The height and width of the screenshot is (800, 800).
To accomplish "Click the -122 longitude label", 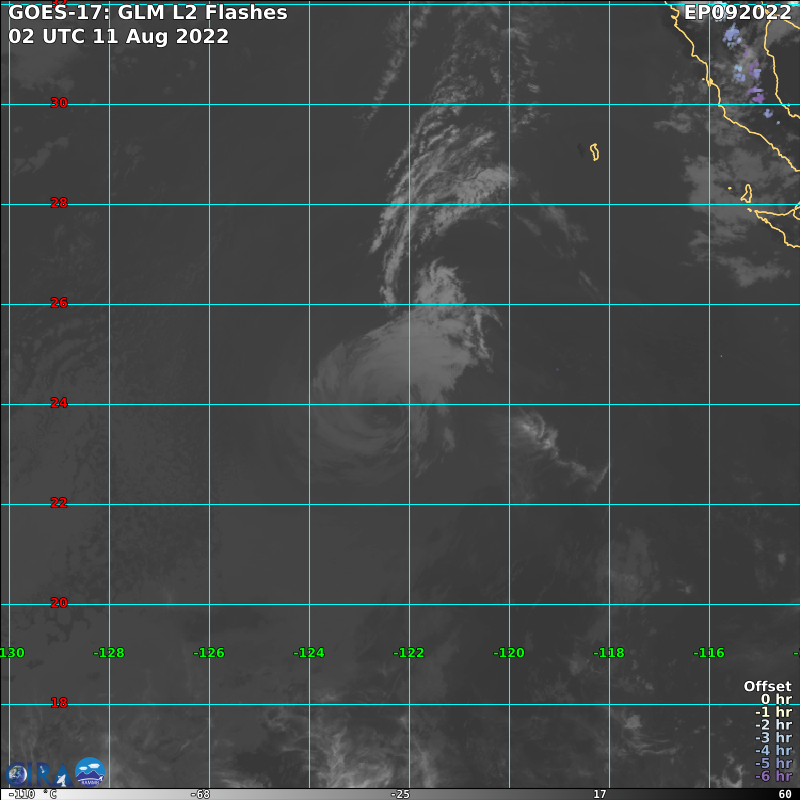I will pos(409,653).
